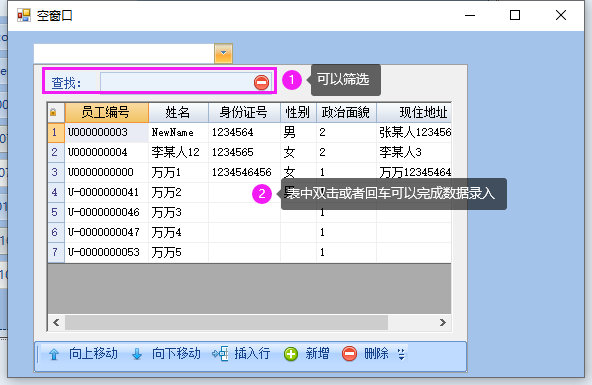
Task: Click cell U-0000000041
Action: point(107,192)
